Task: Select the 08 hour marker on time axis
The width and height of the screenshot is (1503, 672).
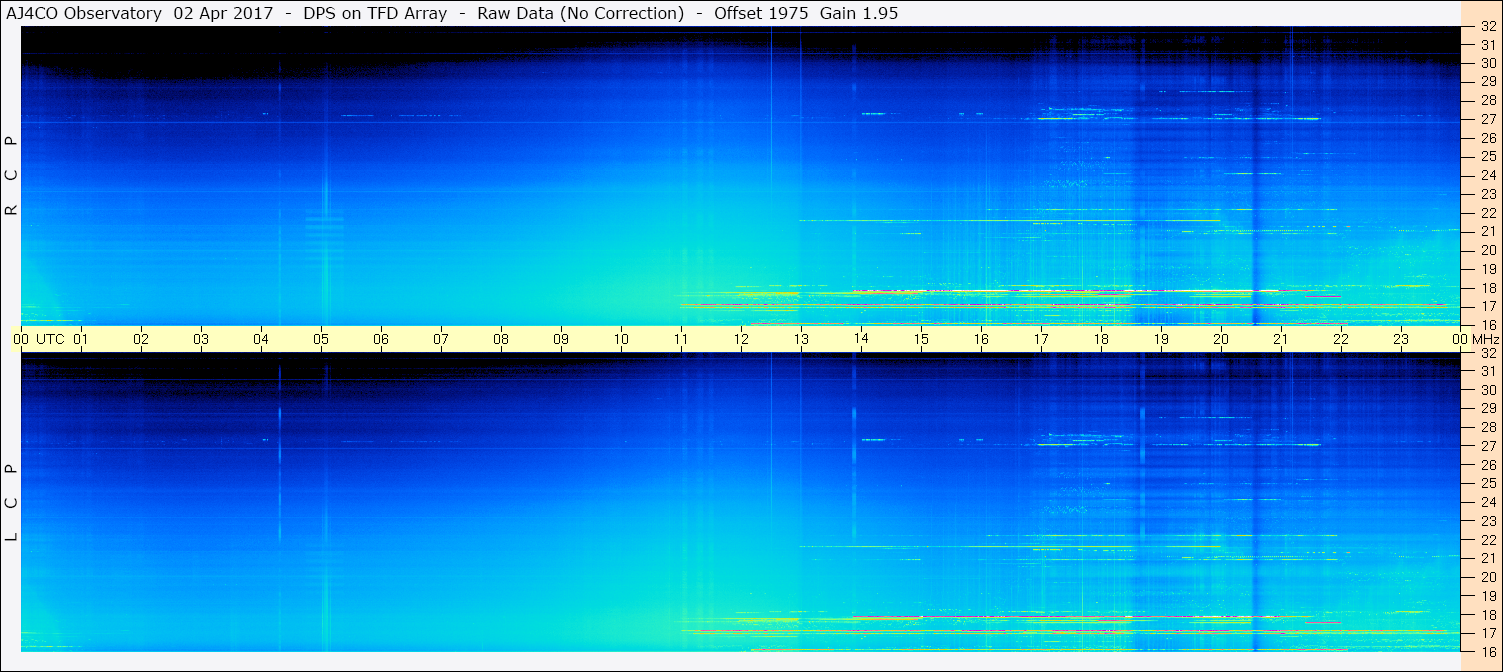Action: pos(501,339)
